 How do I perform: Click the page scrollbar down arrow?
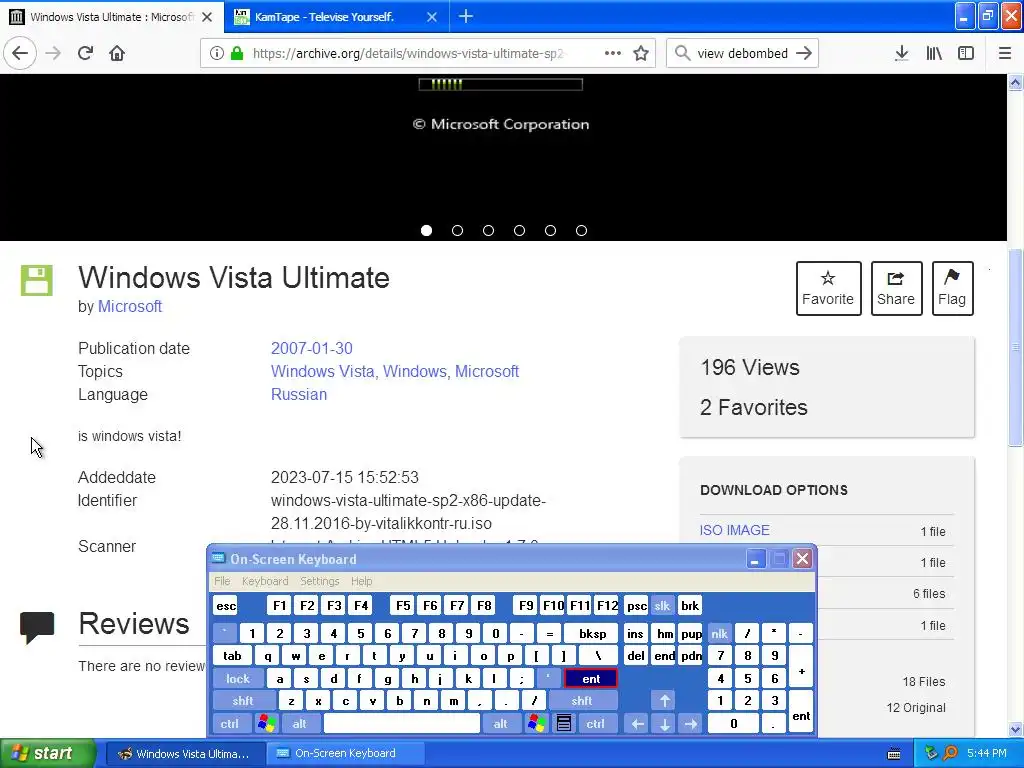[x=1016, y=729]
